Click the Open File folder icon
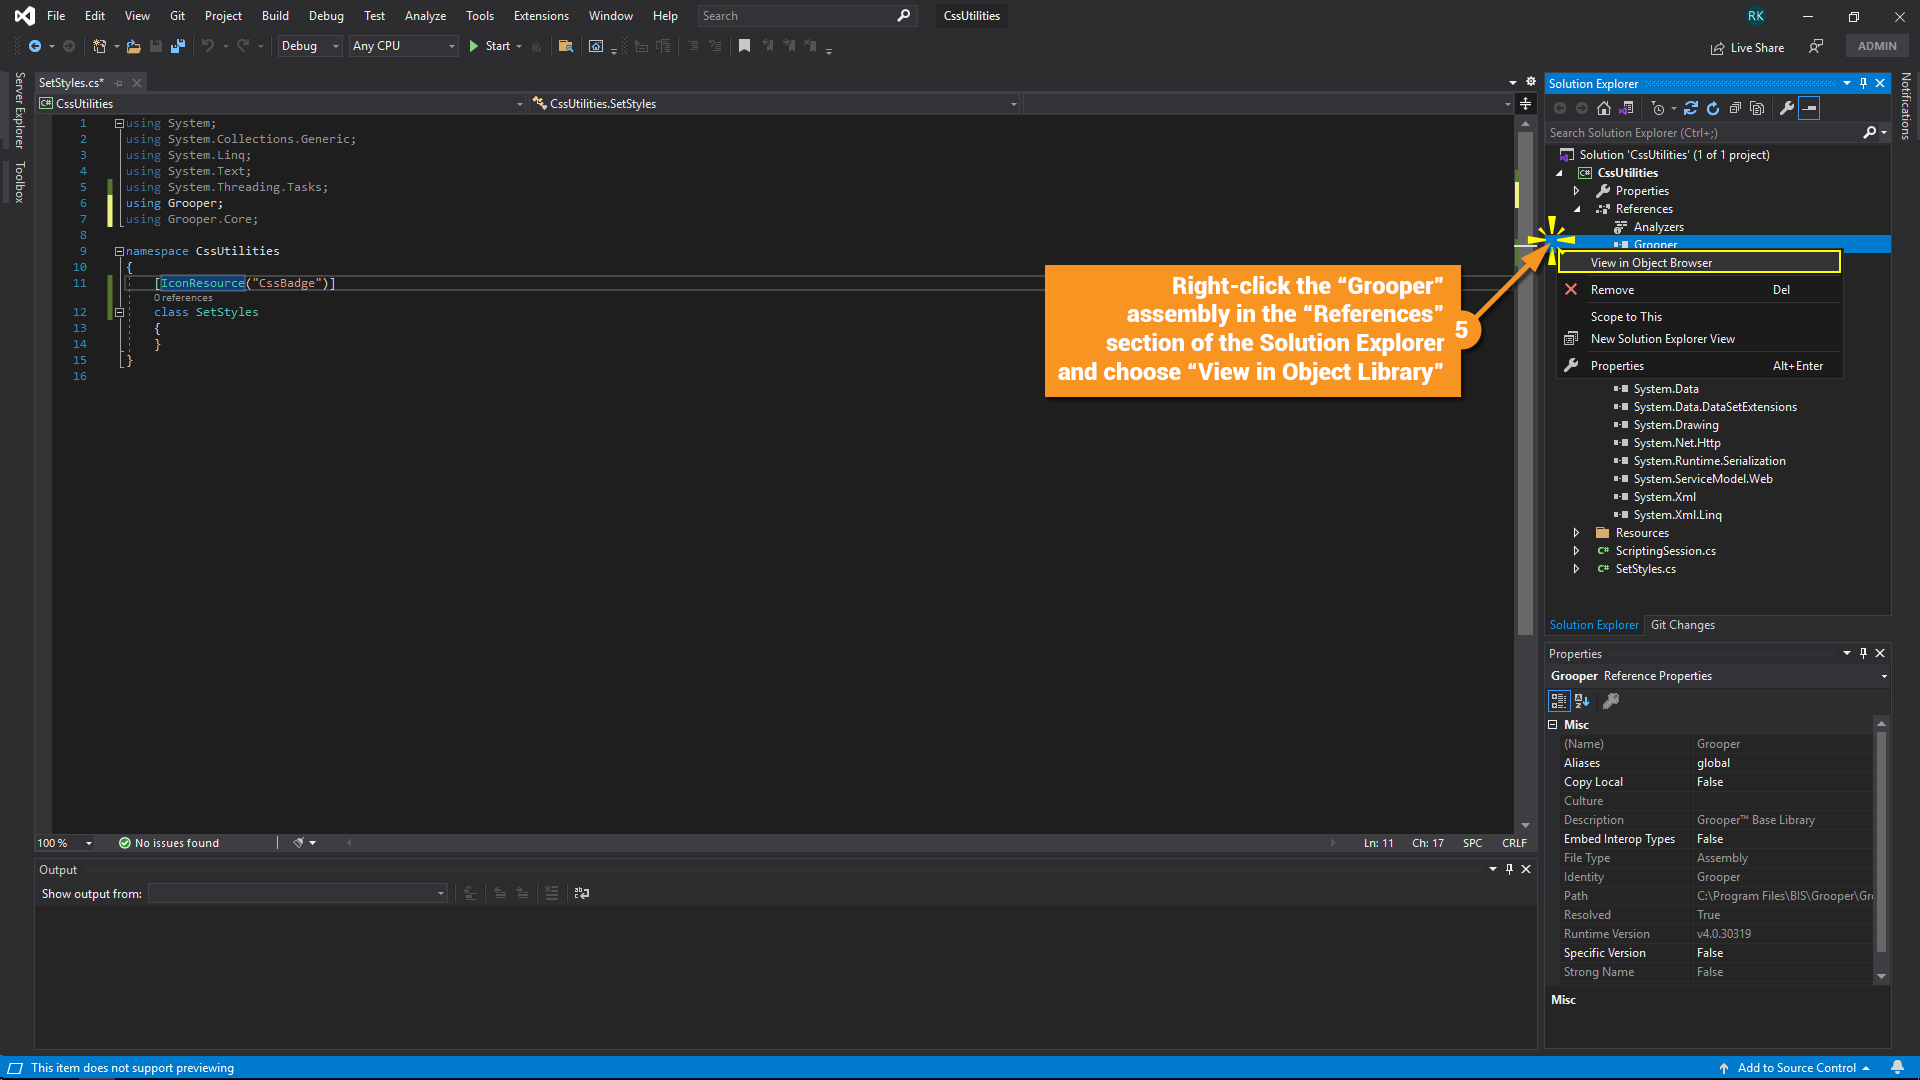The image size is (1920, 1080). point(133,46)
